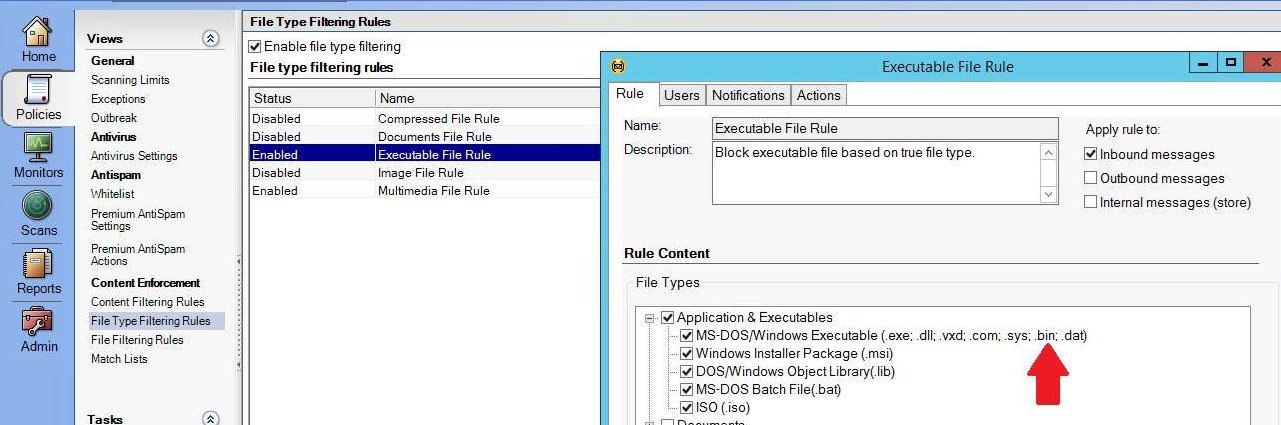Switch to the Notifications tab
This screenshot has height=425, width=1281.
coord(748,95)
